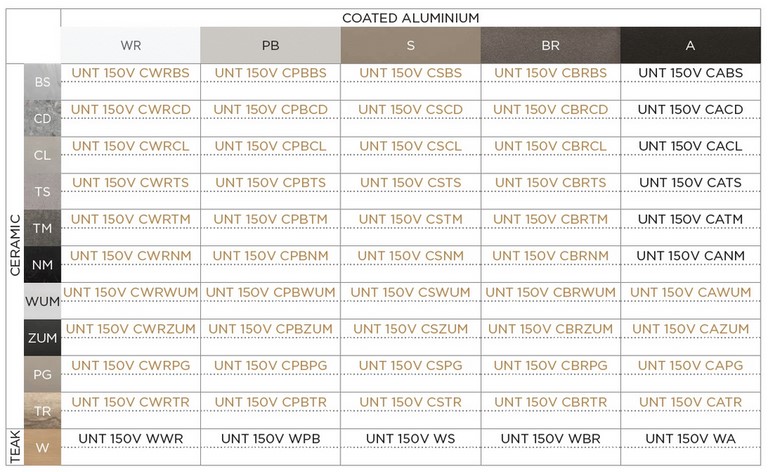The height and width of the screenshot is (472, 768).
Task: Click the S sand coating swatch
Action: pos(410,46)
